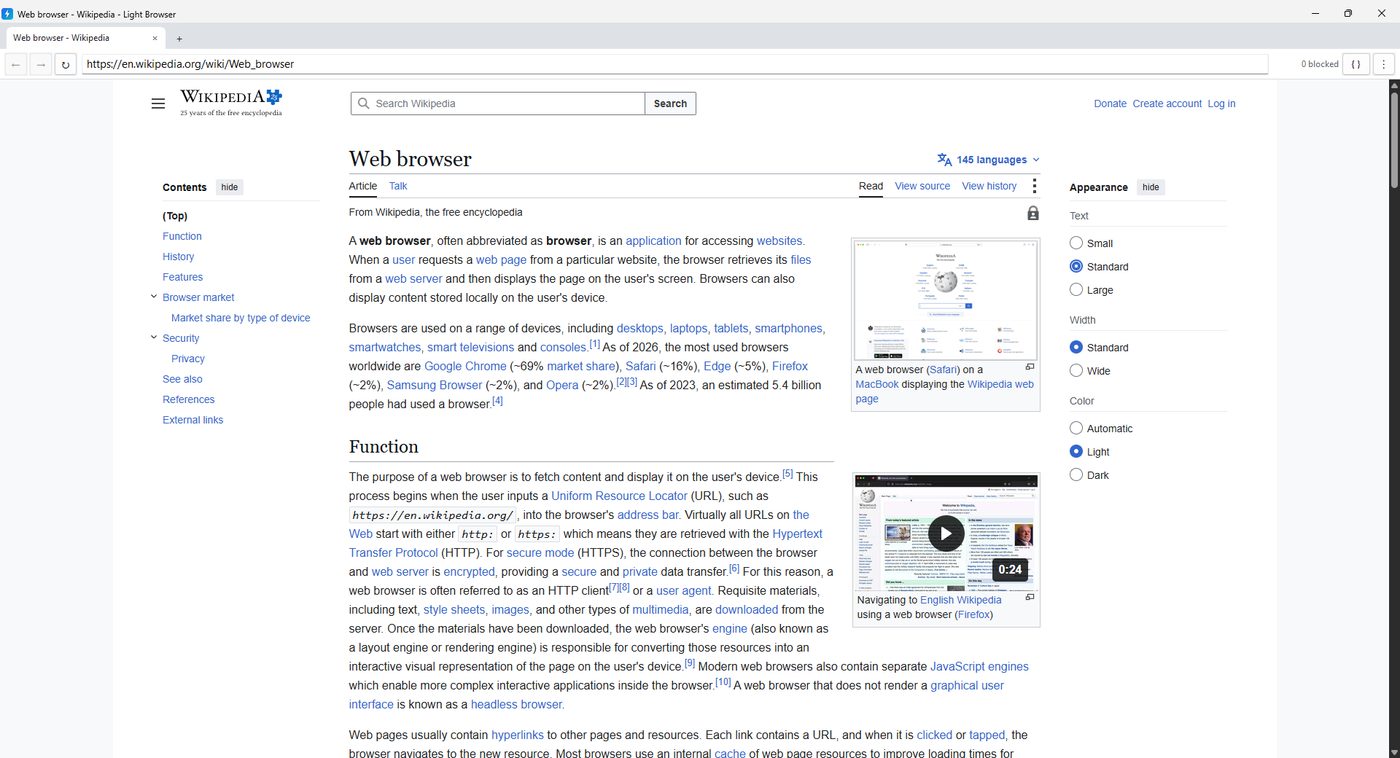Switch to the Talk tab
The width and height of the screenshot is (1400, 758).
398,186
